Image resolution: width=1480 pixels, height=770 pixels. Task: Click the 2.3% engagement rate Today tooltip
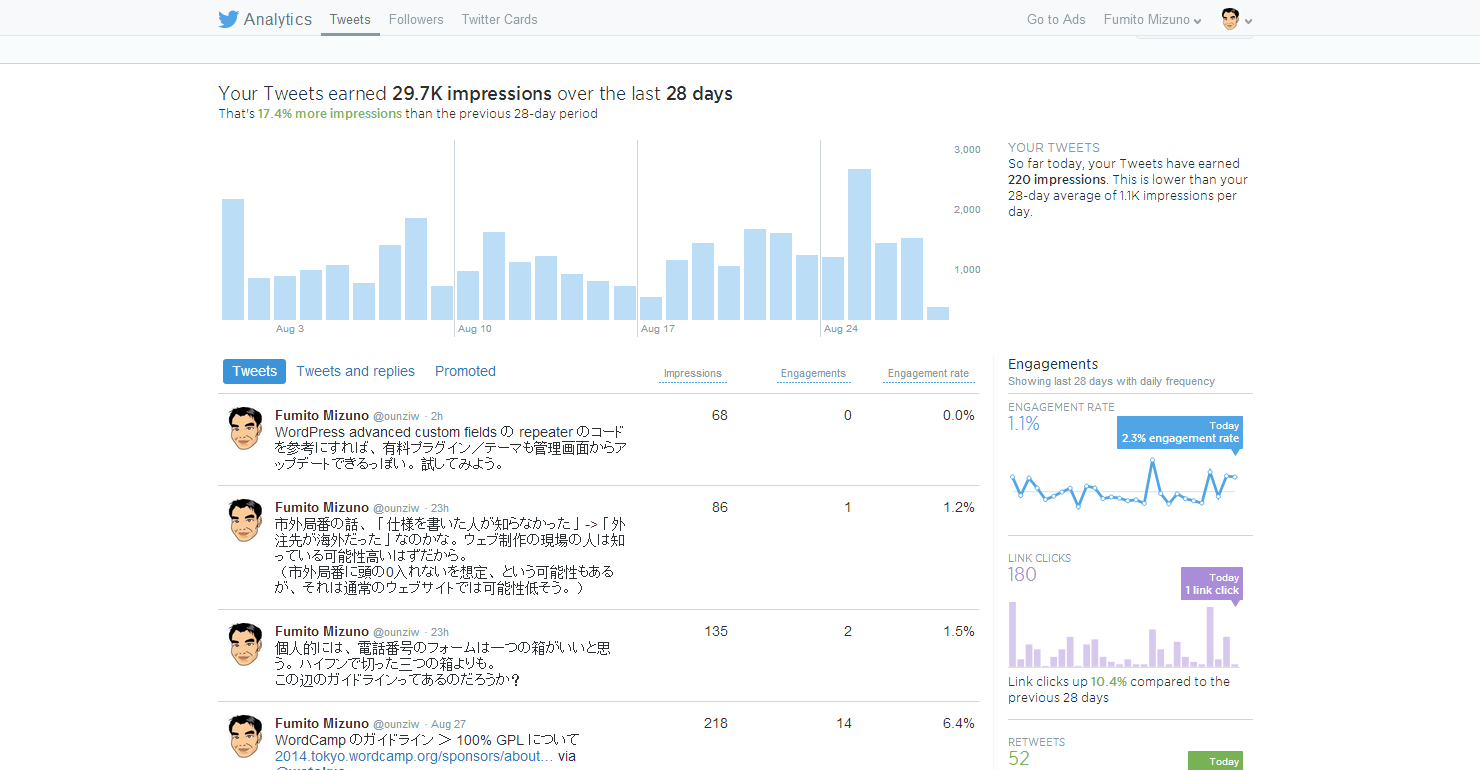[1180, 432]
